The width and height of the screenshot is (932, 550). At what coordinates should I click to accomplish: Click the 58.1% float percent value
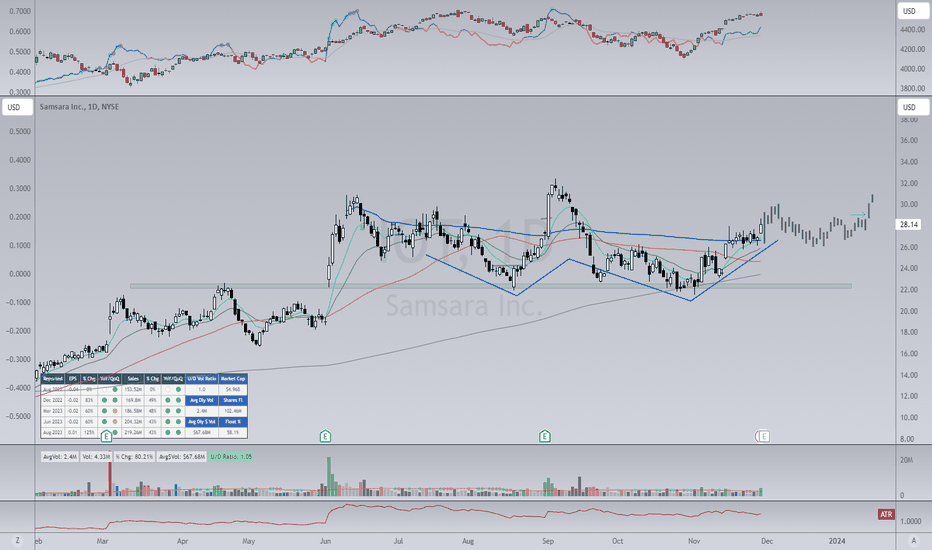coord(232,432)
